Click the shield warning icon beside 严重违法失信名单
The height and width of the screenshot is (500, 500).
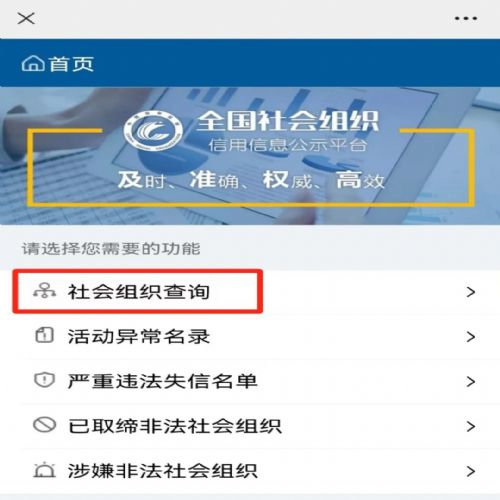(44, 380)
